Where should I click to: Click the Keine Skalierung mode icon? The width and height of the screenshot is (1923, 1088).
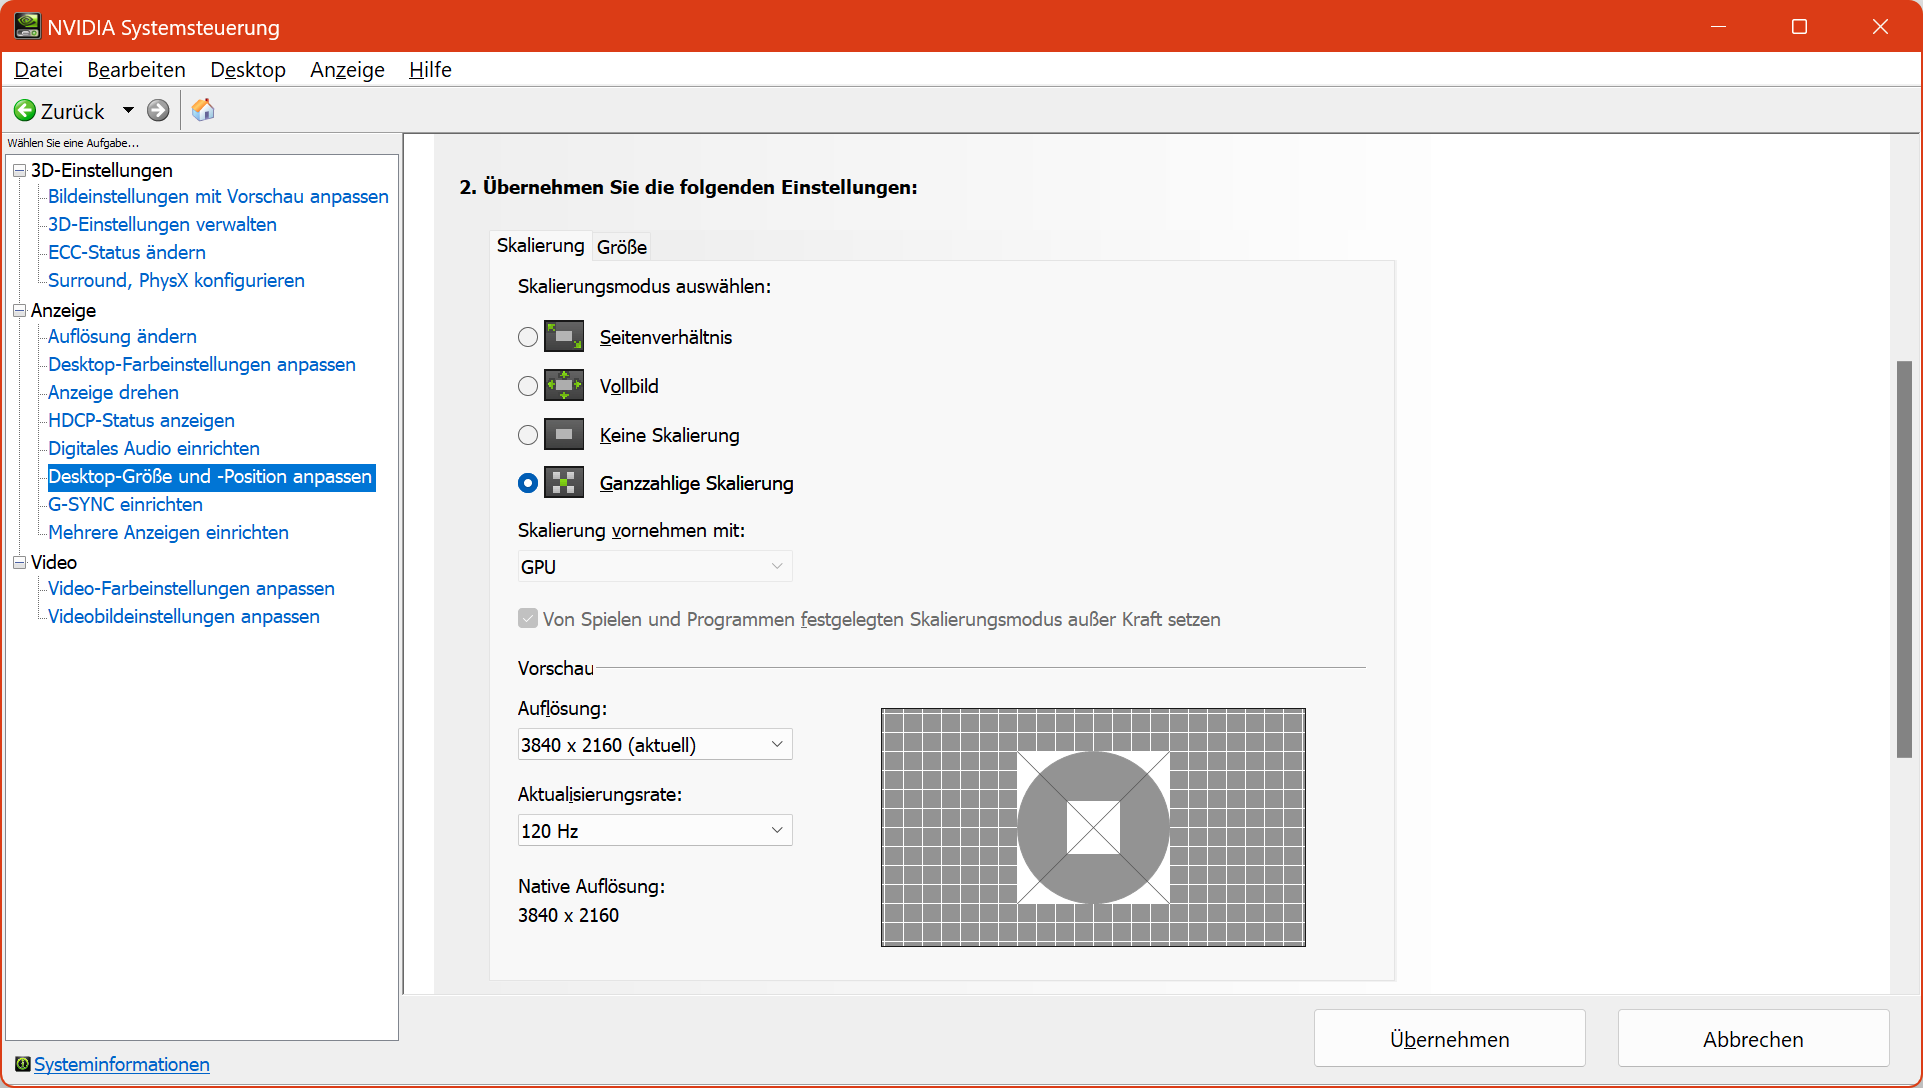[564, 435]
